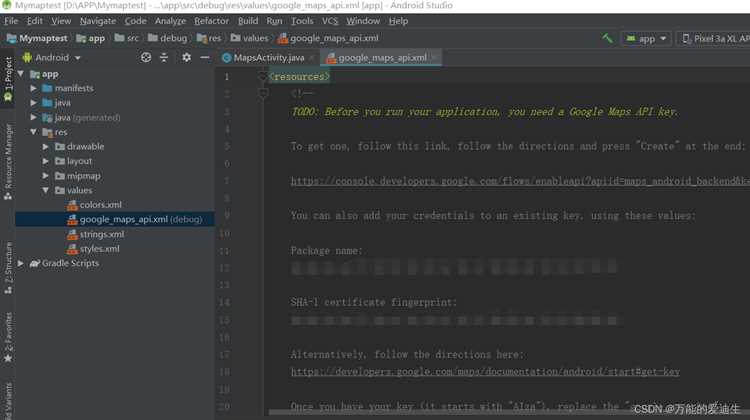Open the developers.google.com maps documentation link
The height and width of the screenshot is (420, 750).
485,372
